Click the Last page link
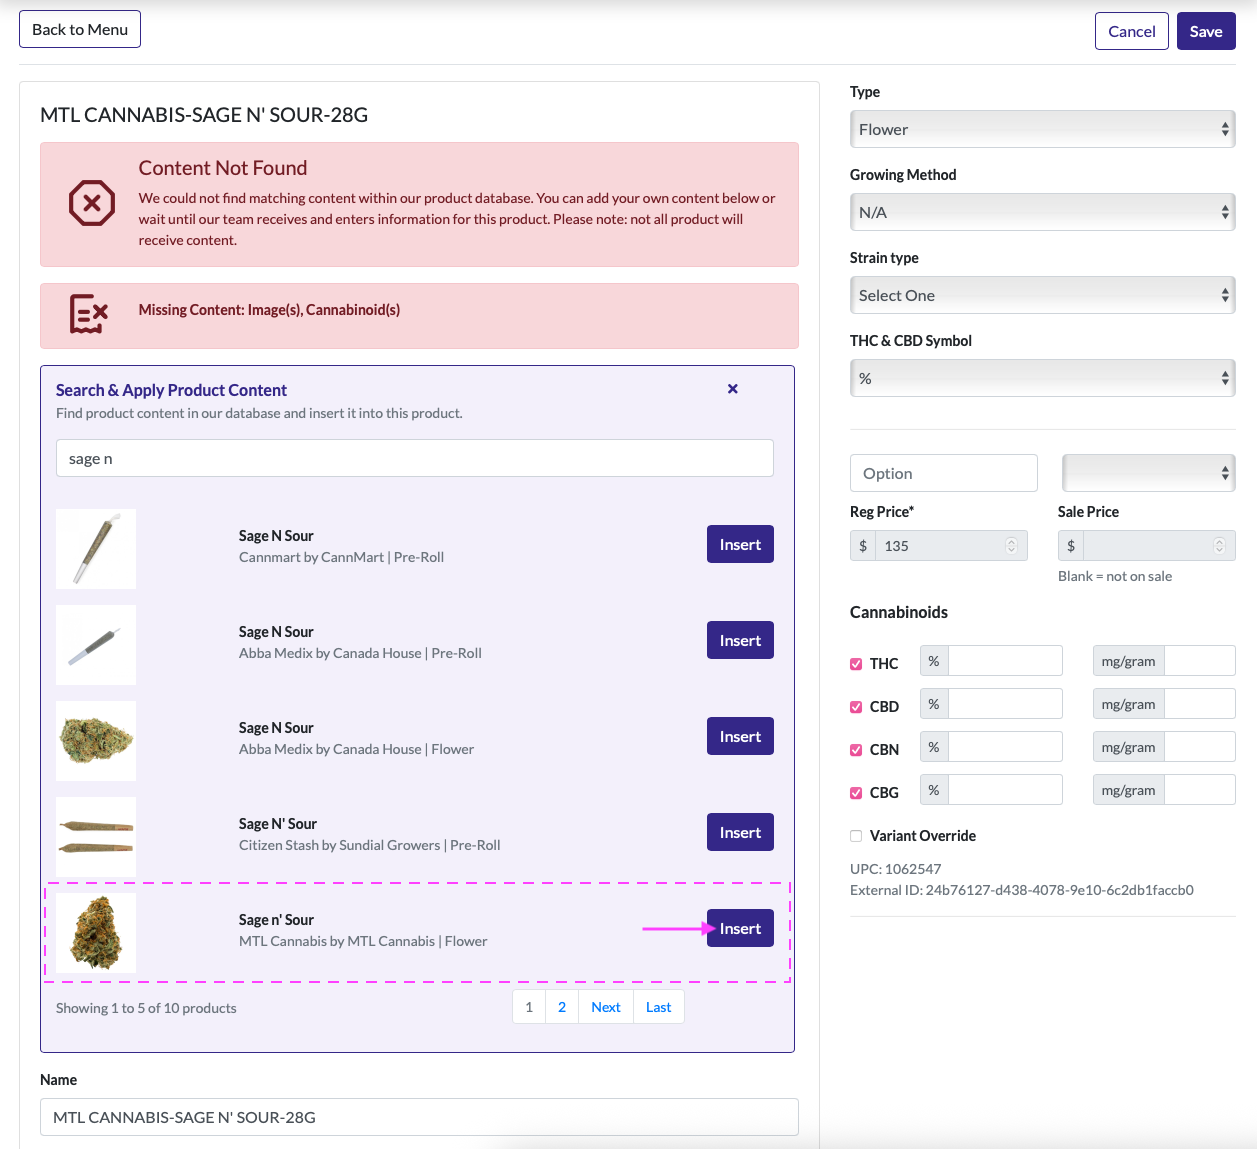This screenshot has width=1257, height=1149. pos(659,1007)
